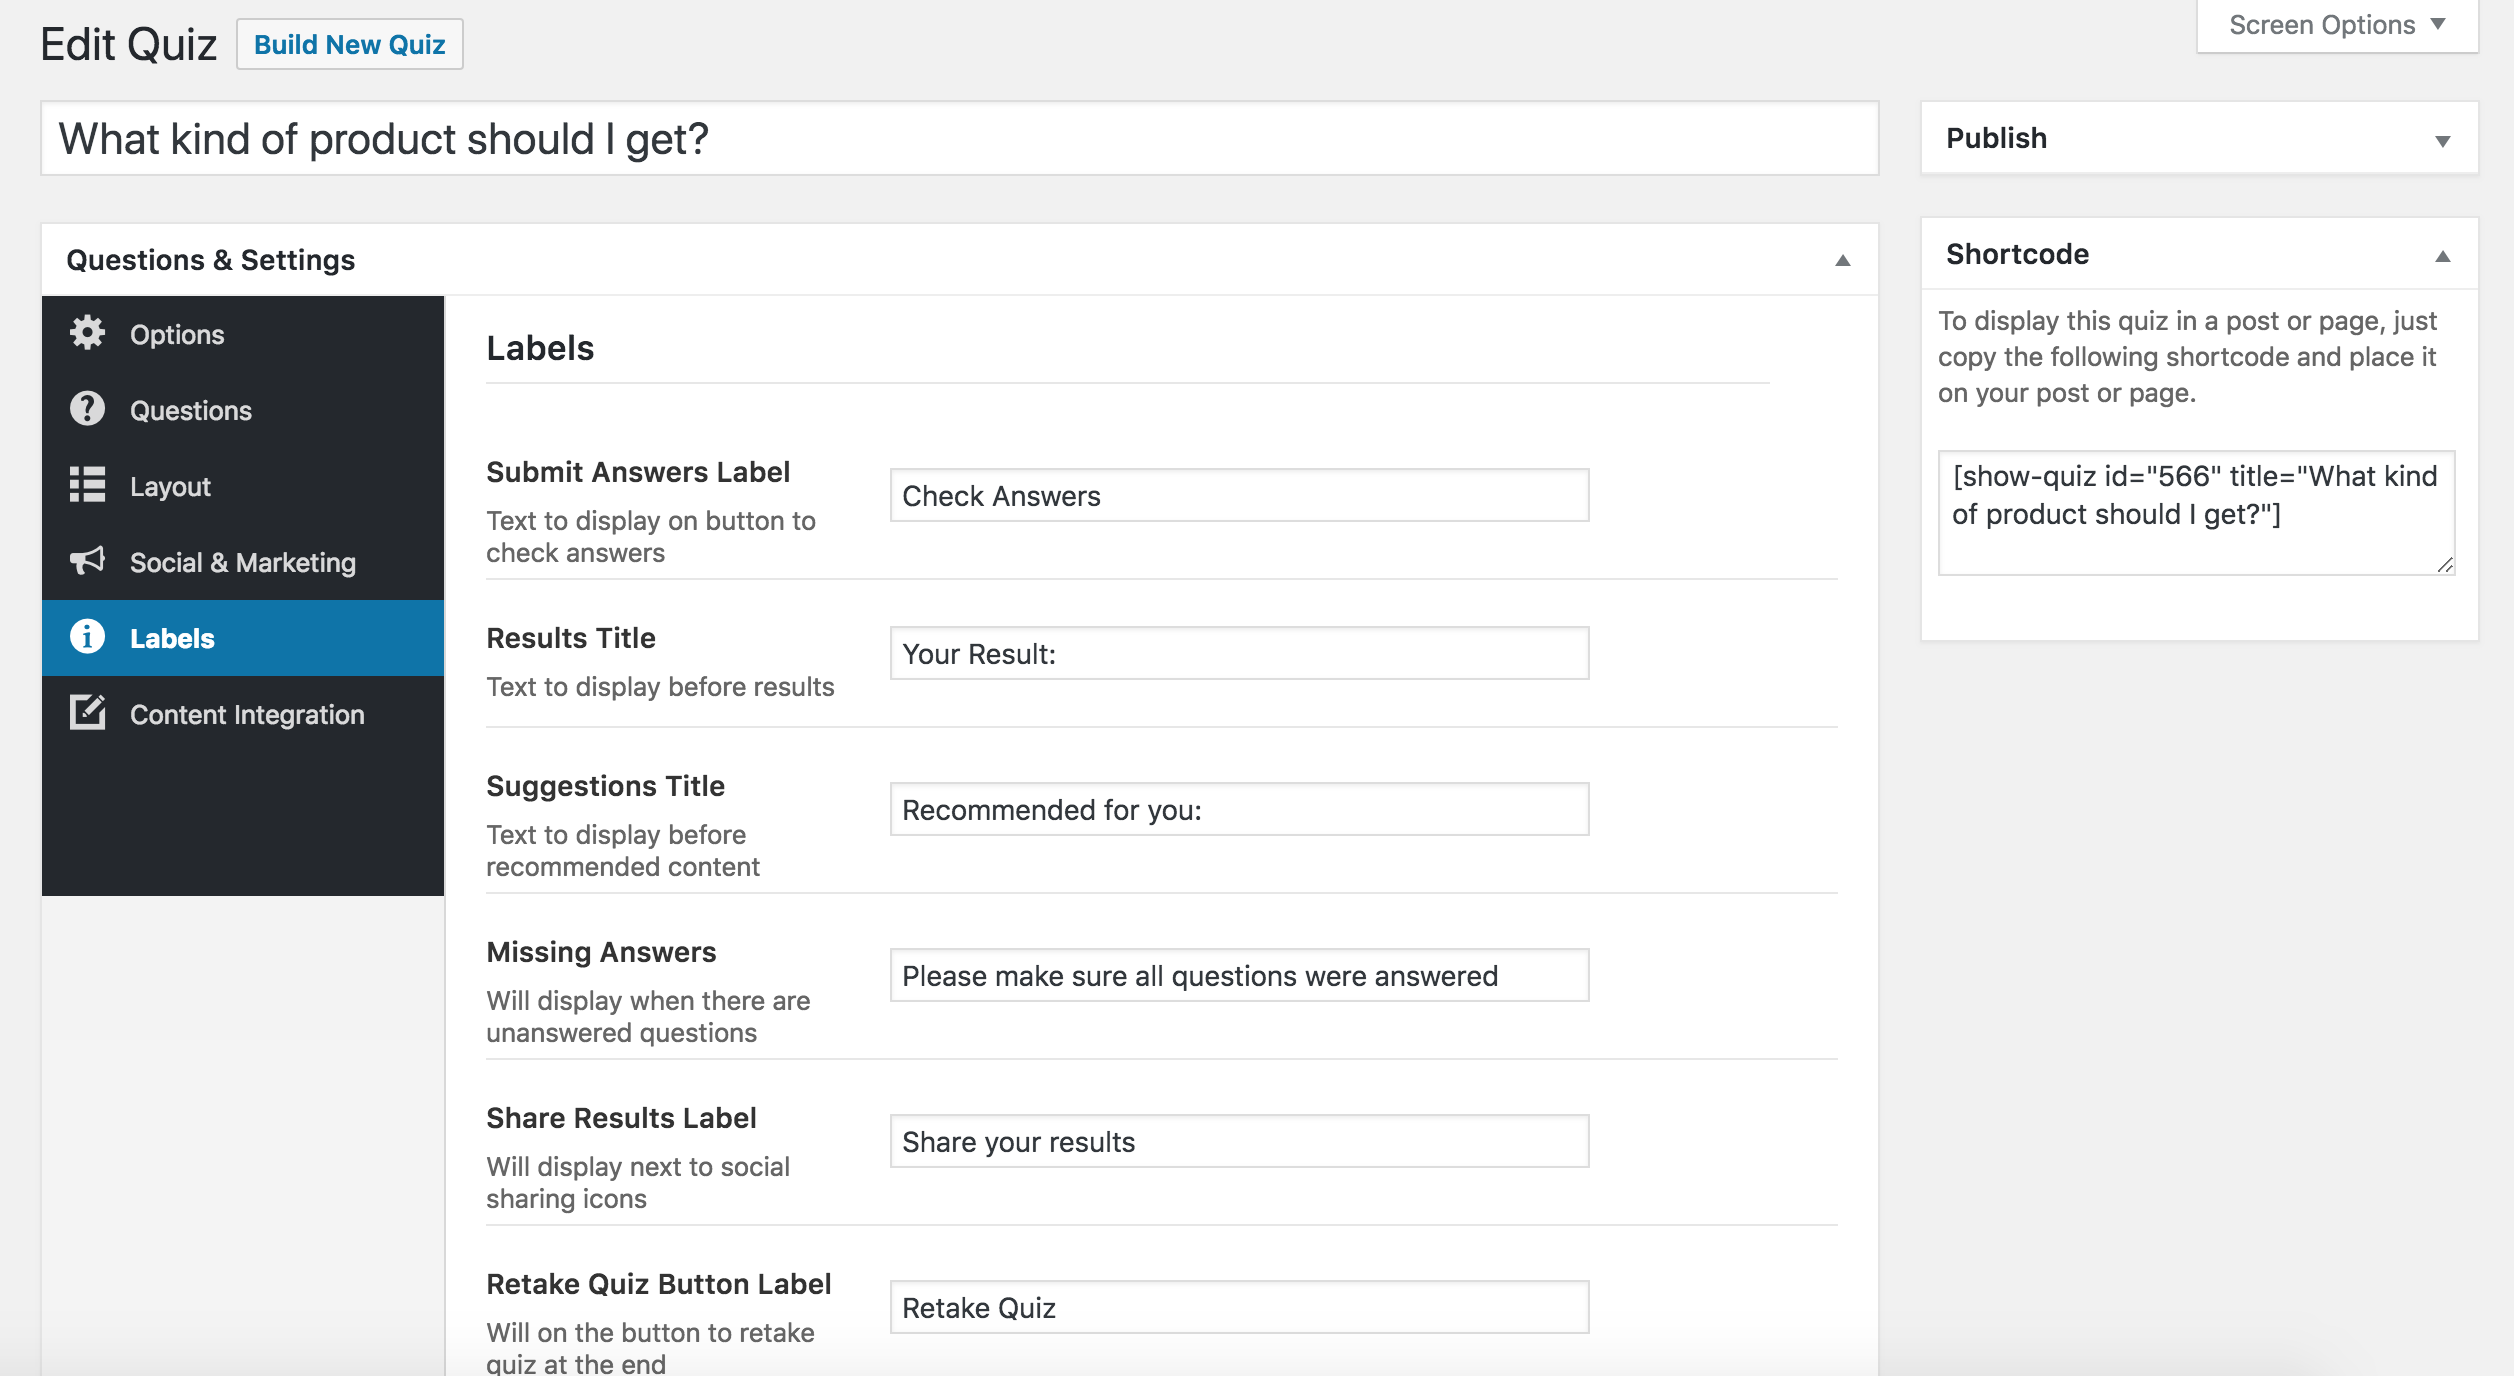The height and width of the screenshot is (1376, 2514).
Task: Focus the Submit Answers Label input
Action: pyautogui.click(x=1239, y=496)
